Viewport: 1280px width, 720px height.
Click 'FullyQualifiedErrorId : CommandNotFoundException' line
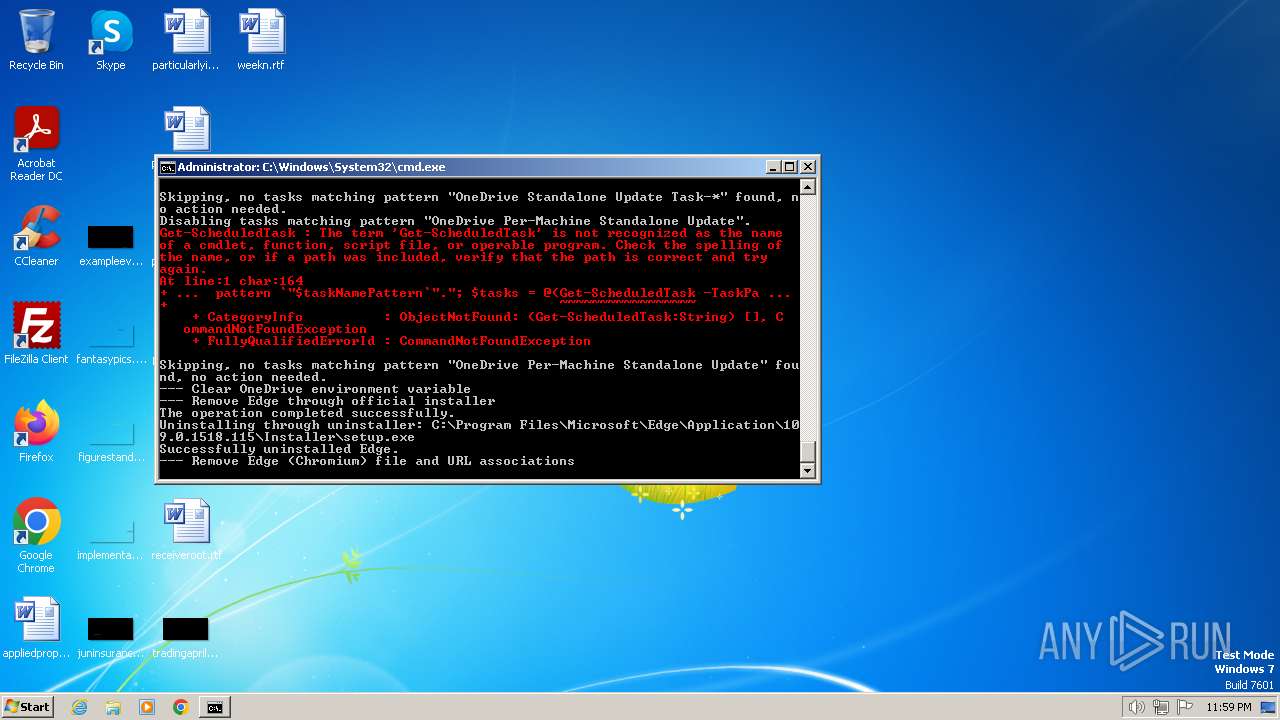coord(391,341)
